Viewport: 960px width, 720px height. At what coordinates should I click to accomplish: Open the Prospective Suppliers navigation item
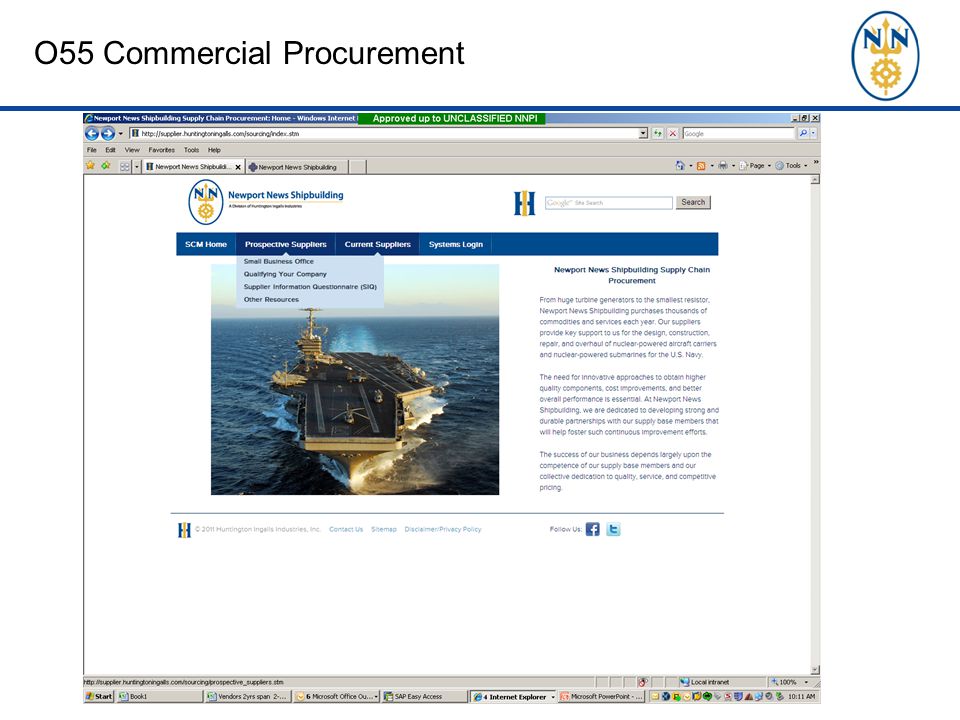[x=285, y=244]
